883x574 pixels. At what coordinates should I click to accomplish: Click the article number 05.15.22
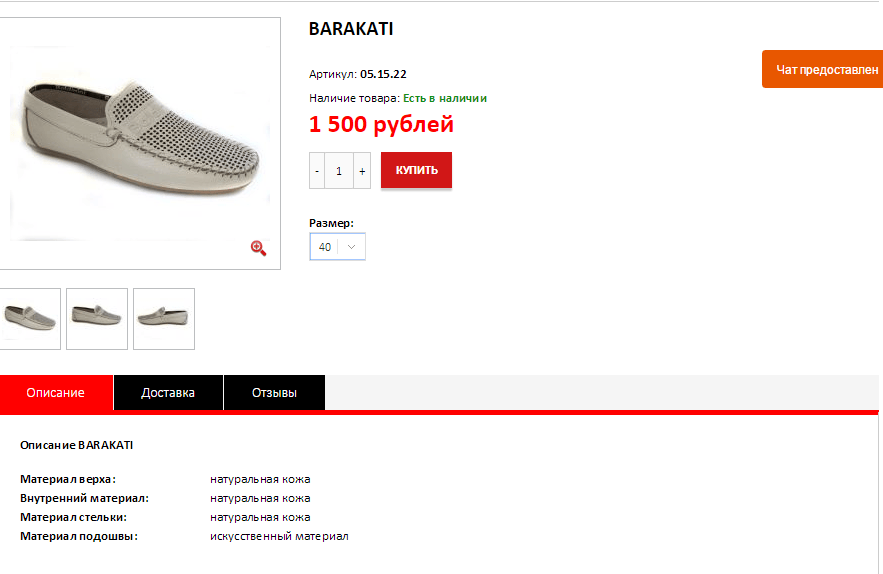click(383, 74)
